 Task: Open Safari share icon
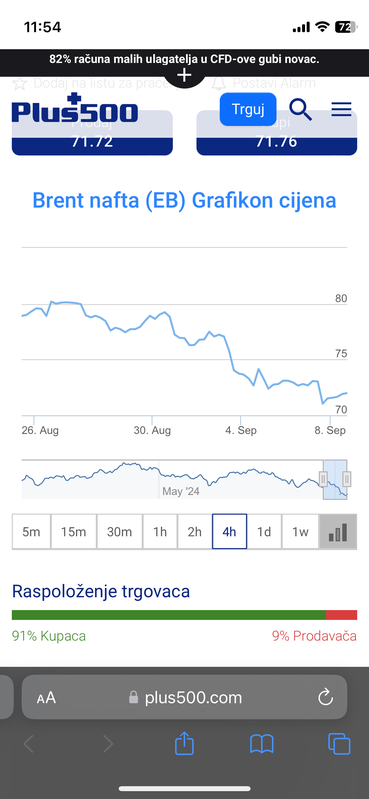tap(184, 743)
